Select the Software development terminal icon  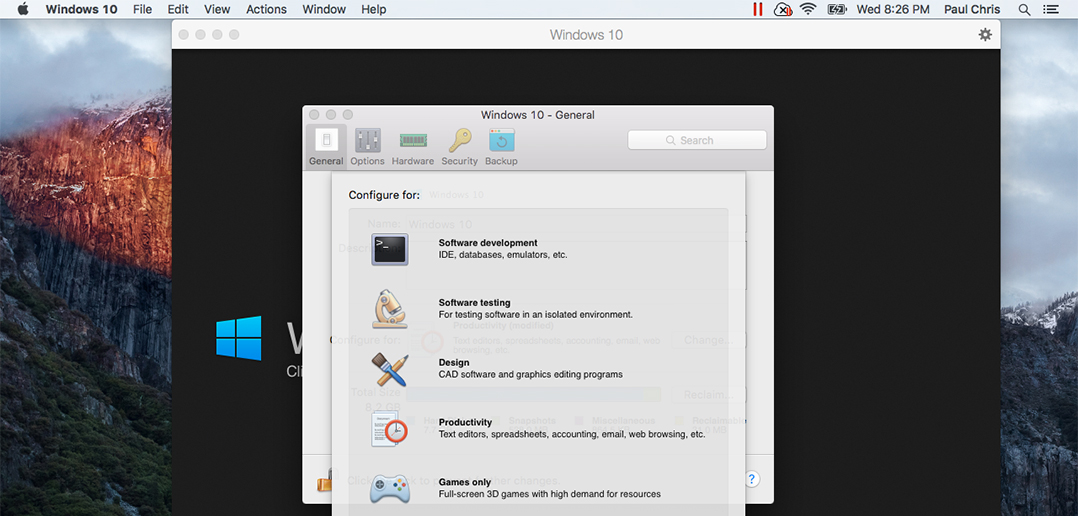390,249
